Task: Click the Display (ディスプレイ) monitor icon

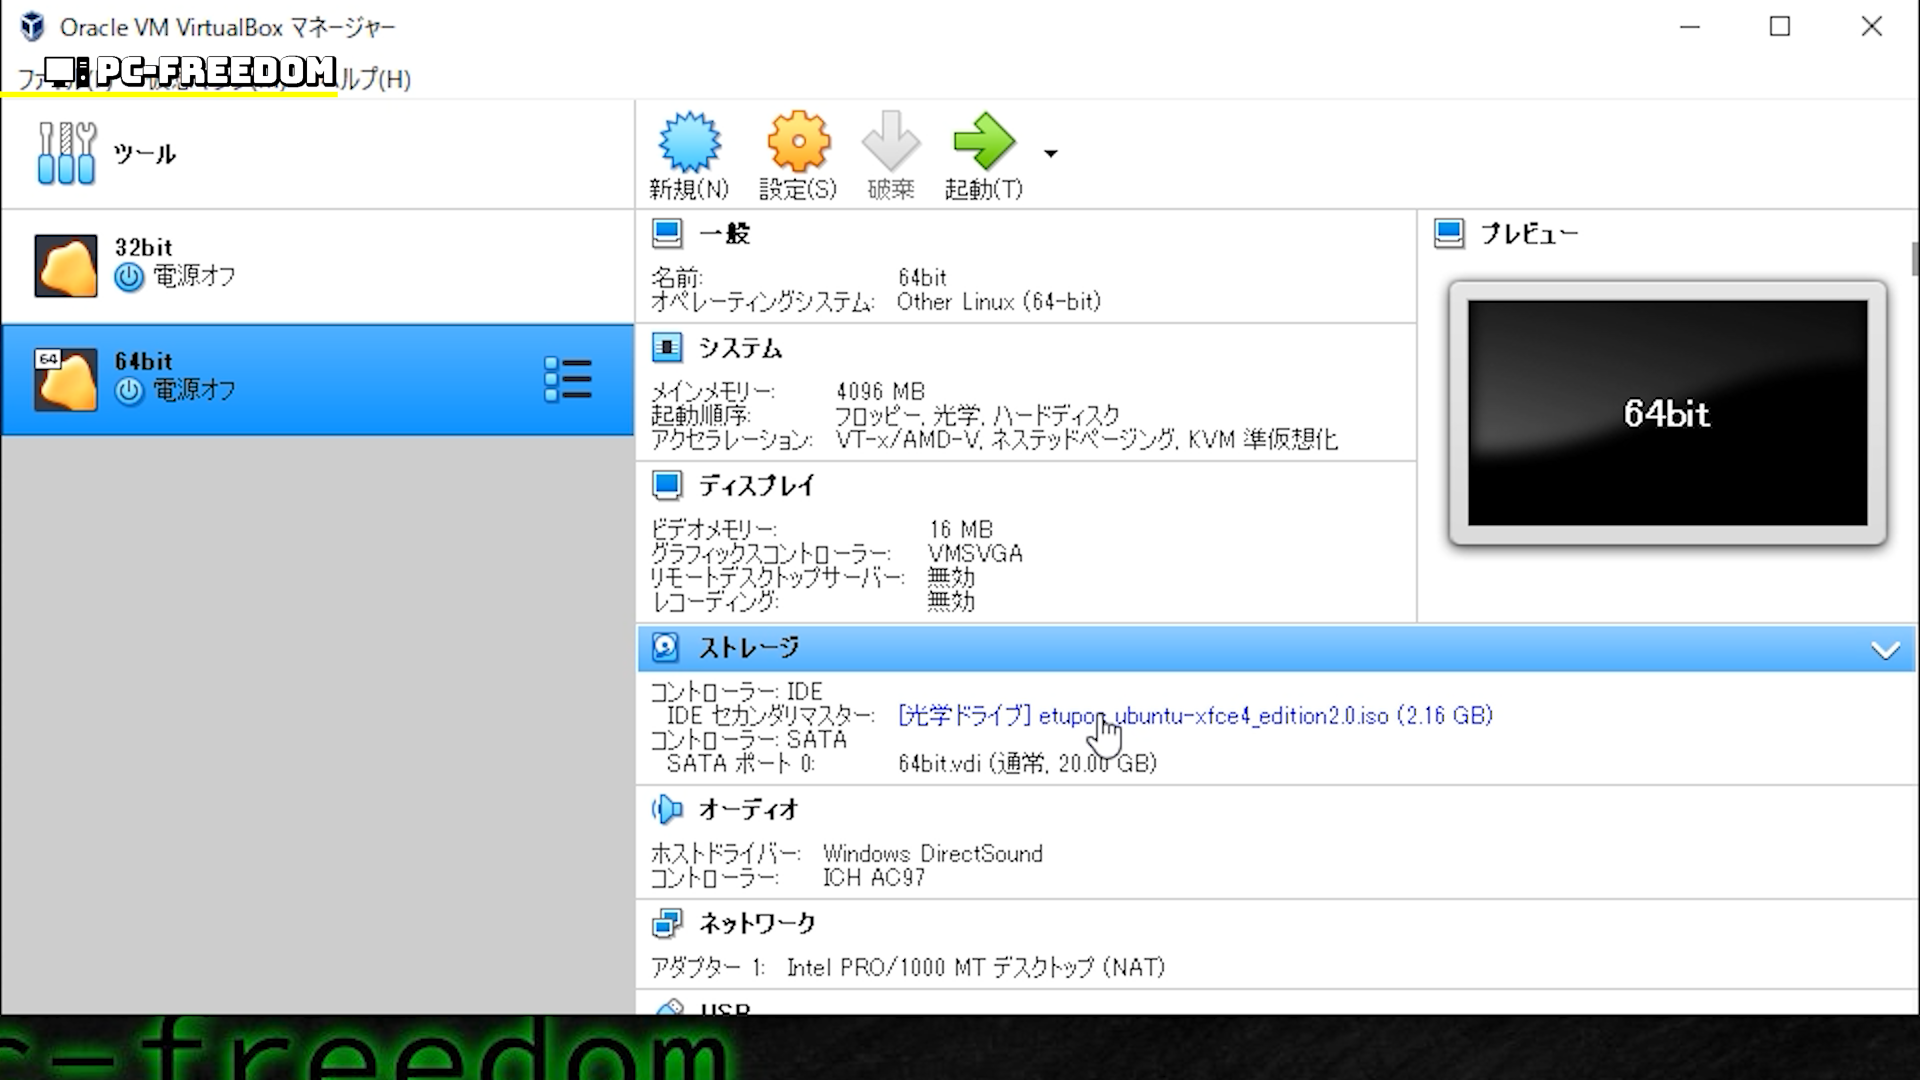Action: [666, 486]
